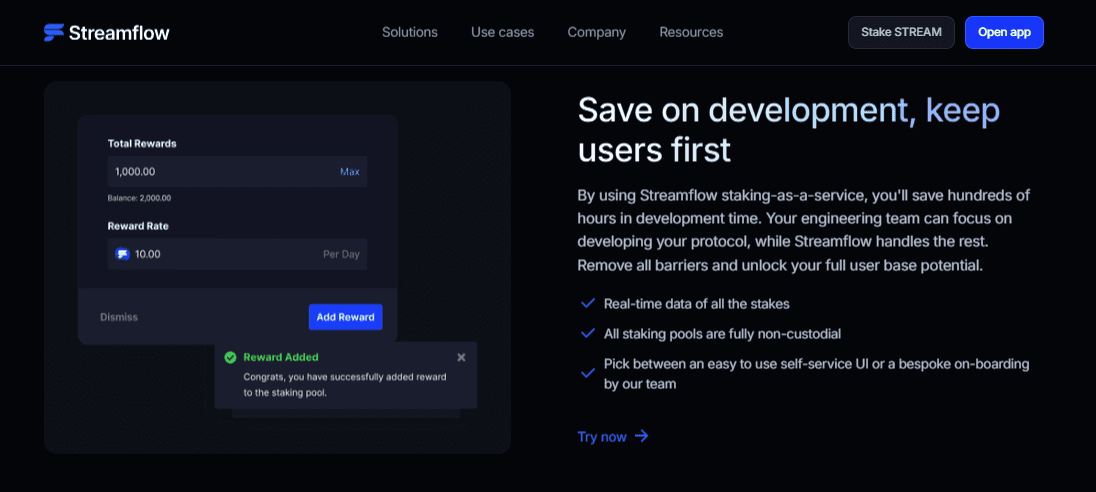Image resolution: width=1096 pixels, height=492 pixels.
Task: Click the Streamflow logo icon
Action: (x=54, y=32)
